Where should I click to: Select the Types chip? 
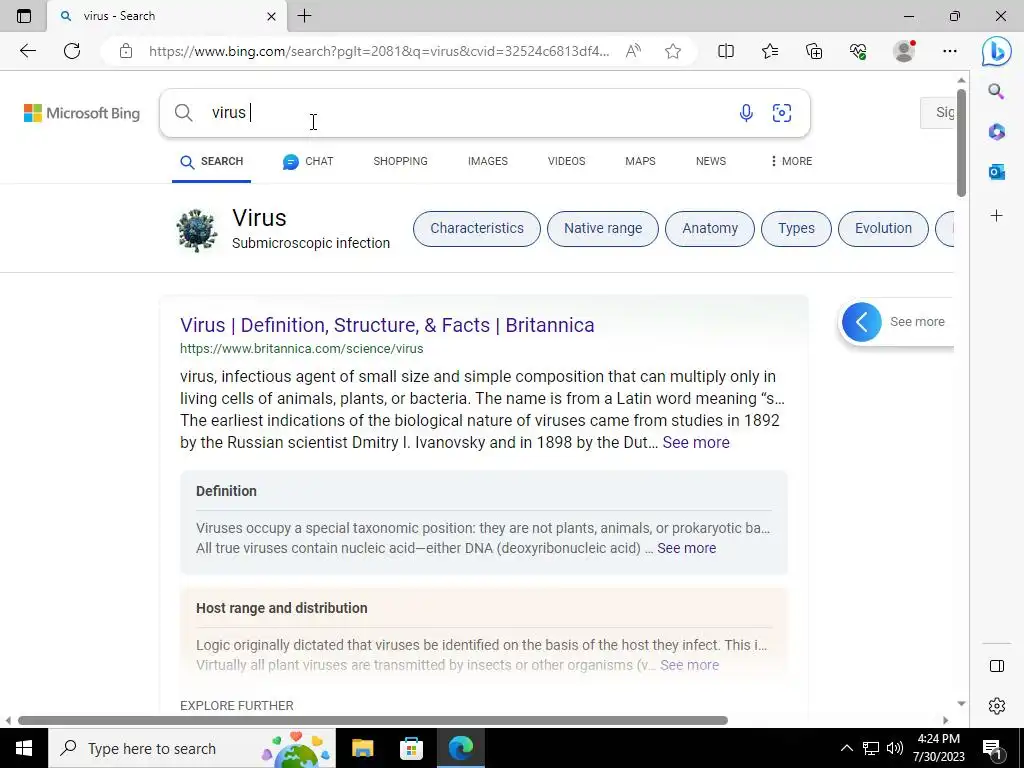[796, 229]
